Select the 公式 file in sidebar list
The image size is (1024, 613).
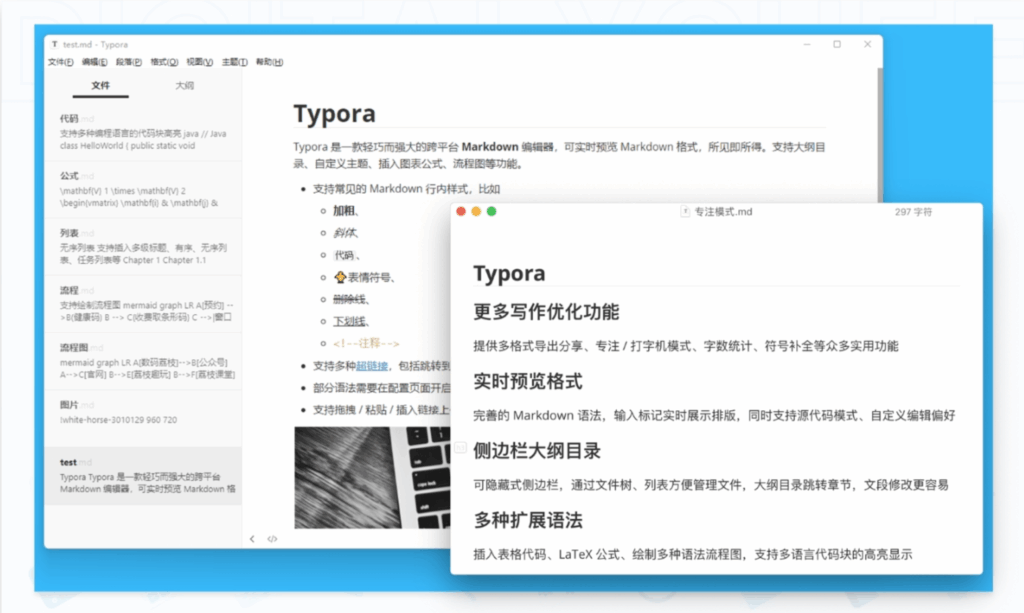[x=143, y=189]
